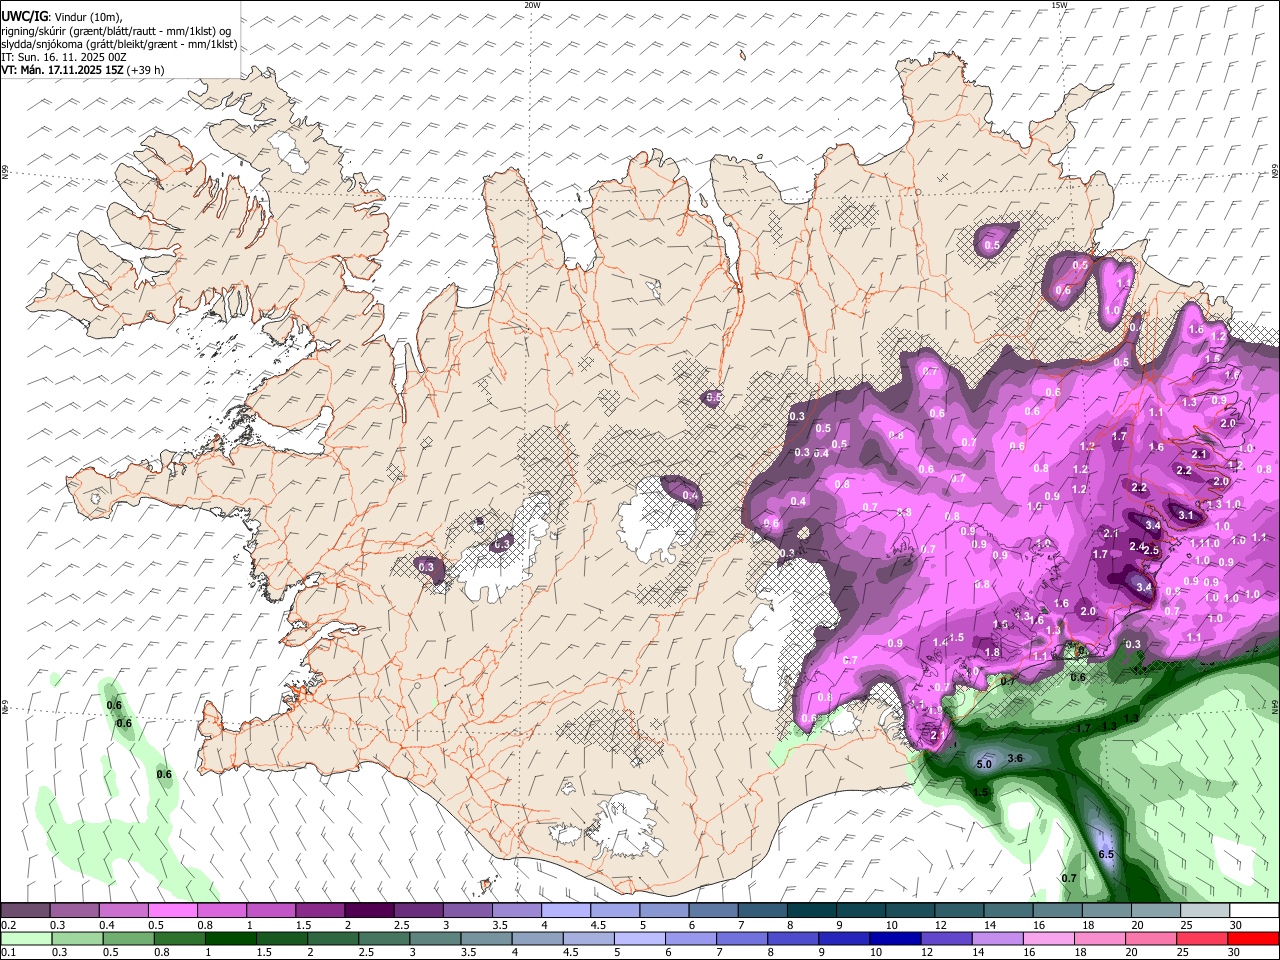Click the upper legend swatch between 20 and 25
The height and width of the screenshot is (960, 1280).
pos(1155,911)
